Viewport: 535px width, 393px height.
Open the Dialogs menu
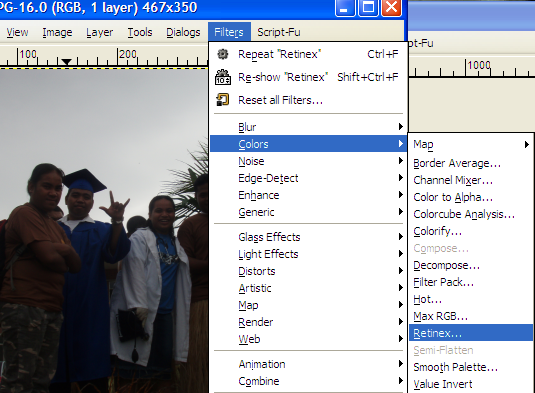coord(183,32)
